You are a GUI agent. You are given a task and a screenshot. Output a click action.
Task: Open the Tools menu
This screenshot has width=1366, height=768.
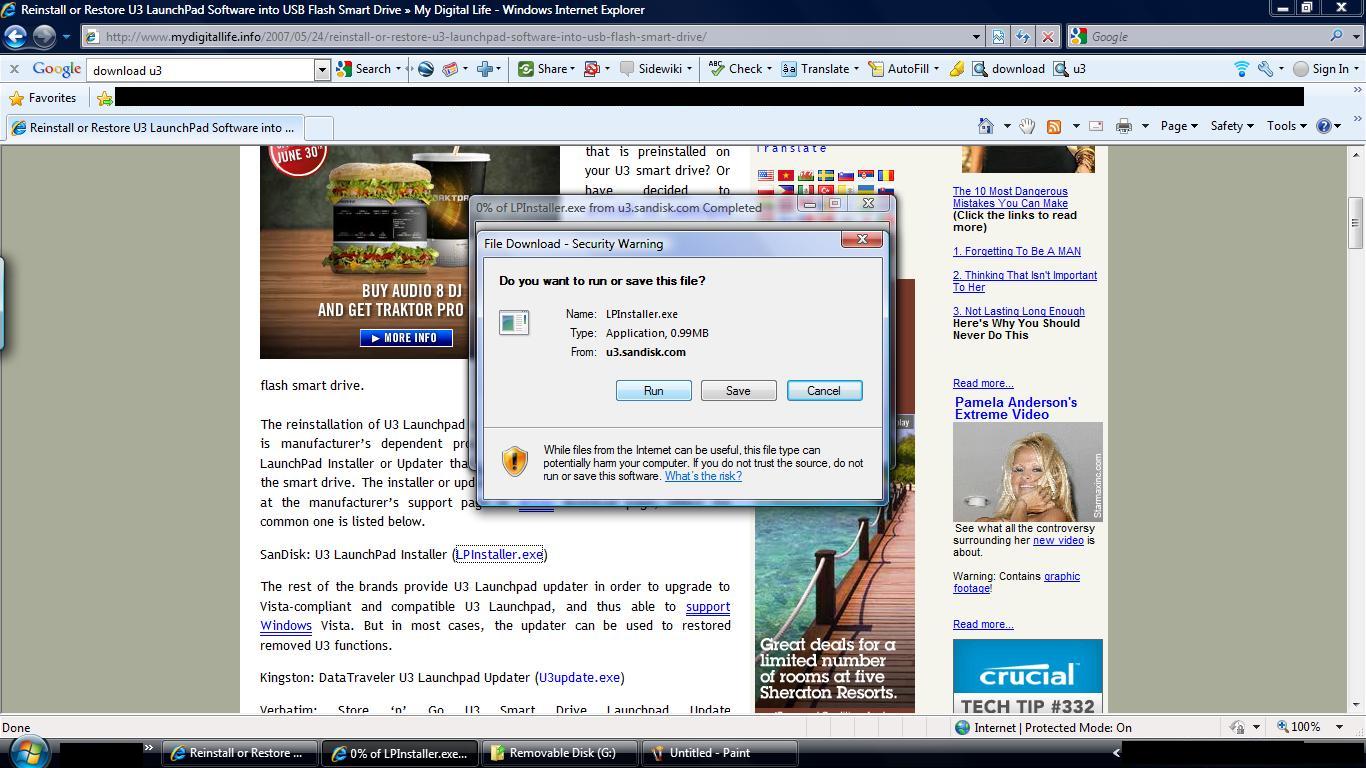point(1286,126)
